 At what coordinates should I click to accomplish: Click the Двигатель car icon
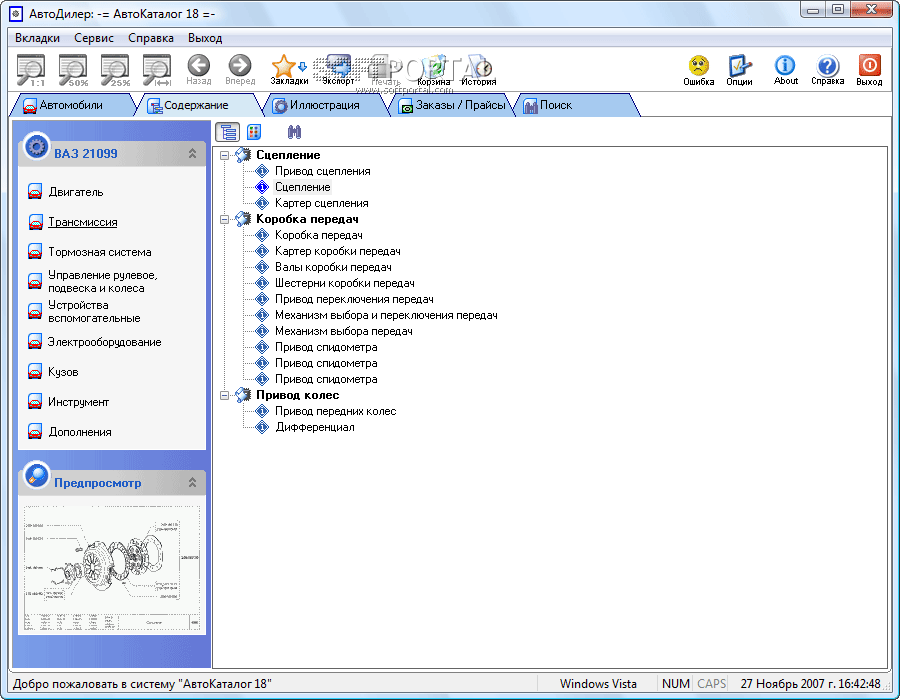click(35, 192)
